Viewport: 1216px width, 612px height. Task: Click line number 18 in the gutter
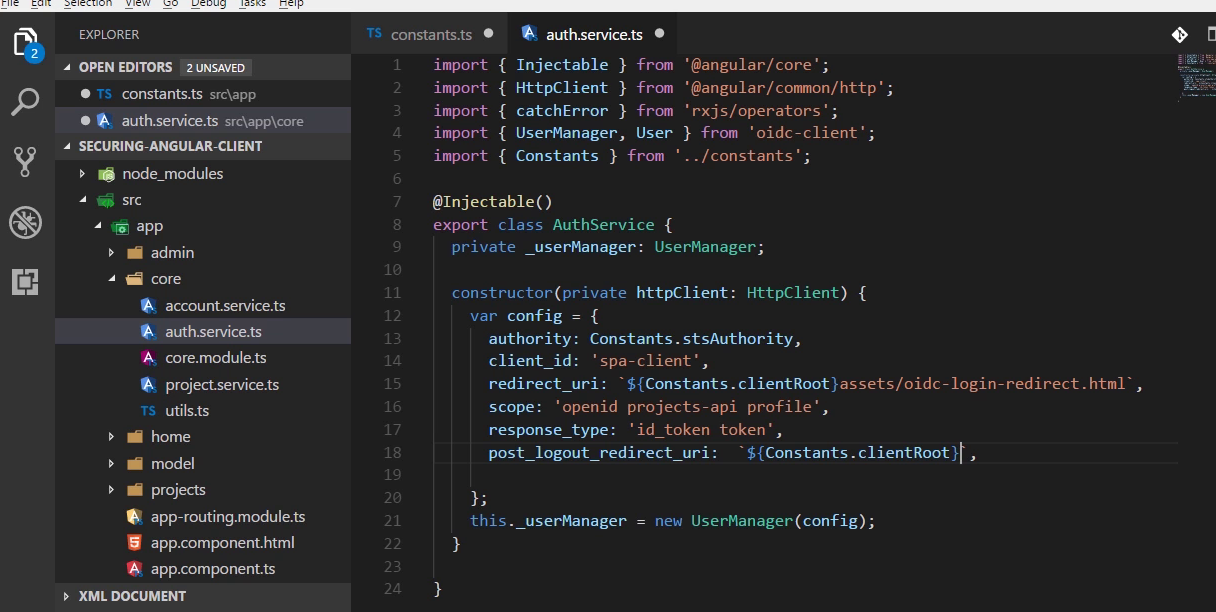tap(392, 453)
